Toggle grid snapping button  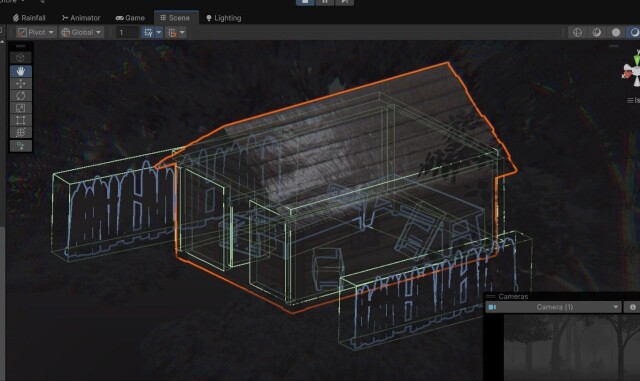[x=148, y=32]
